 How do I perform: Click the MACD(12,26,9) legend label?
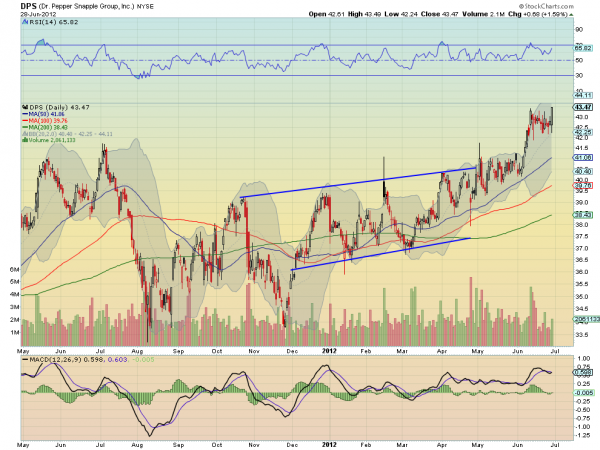point(56,360)
